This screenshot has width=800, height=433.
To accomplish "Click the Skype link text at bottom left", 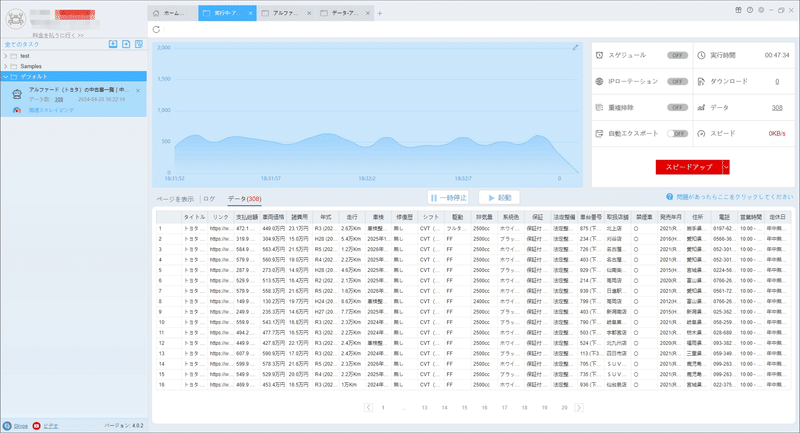I will click(20, 426).
